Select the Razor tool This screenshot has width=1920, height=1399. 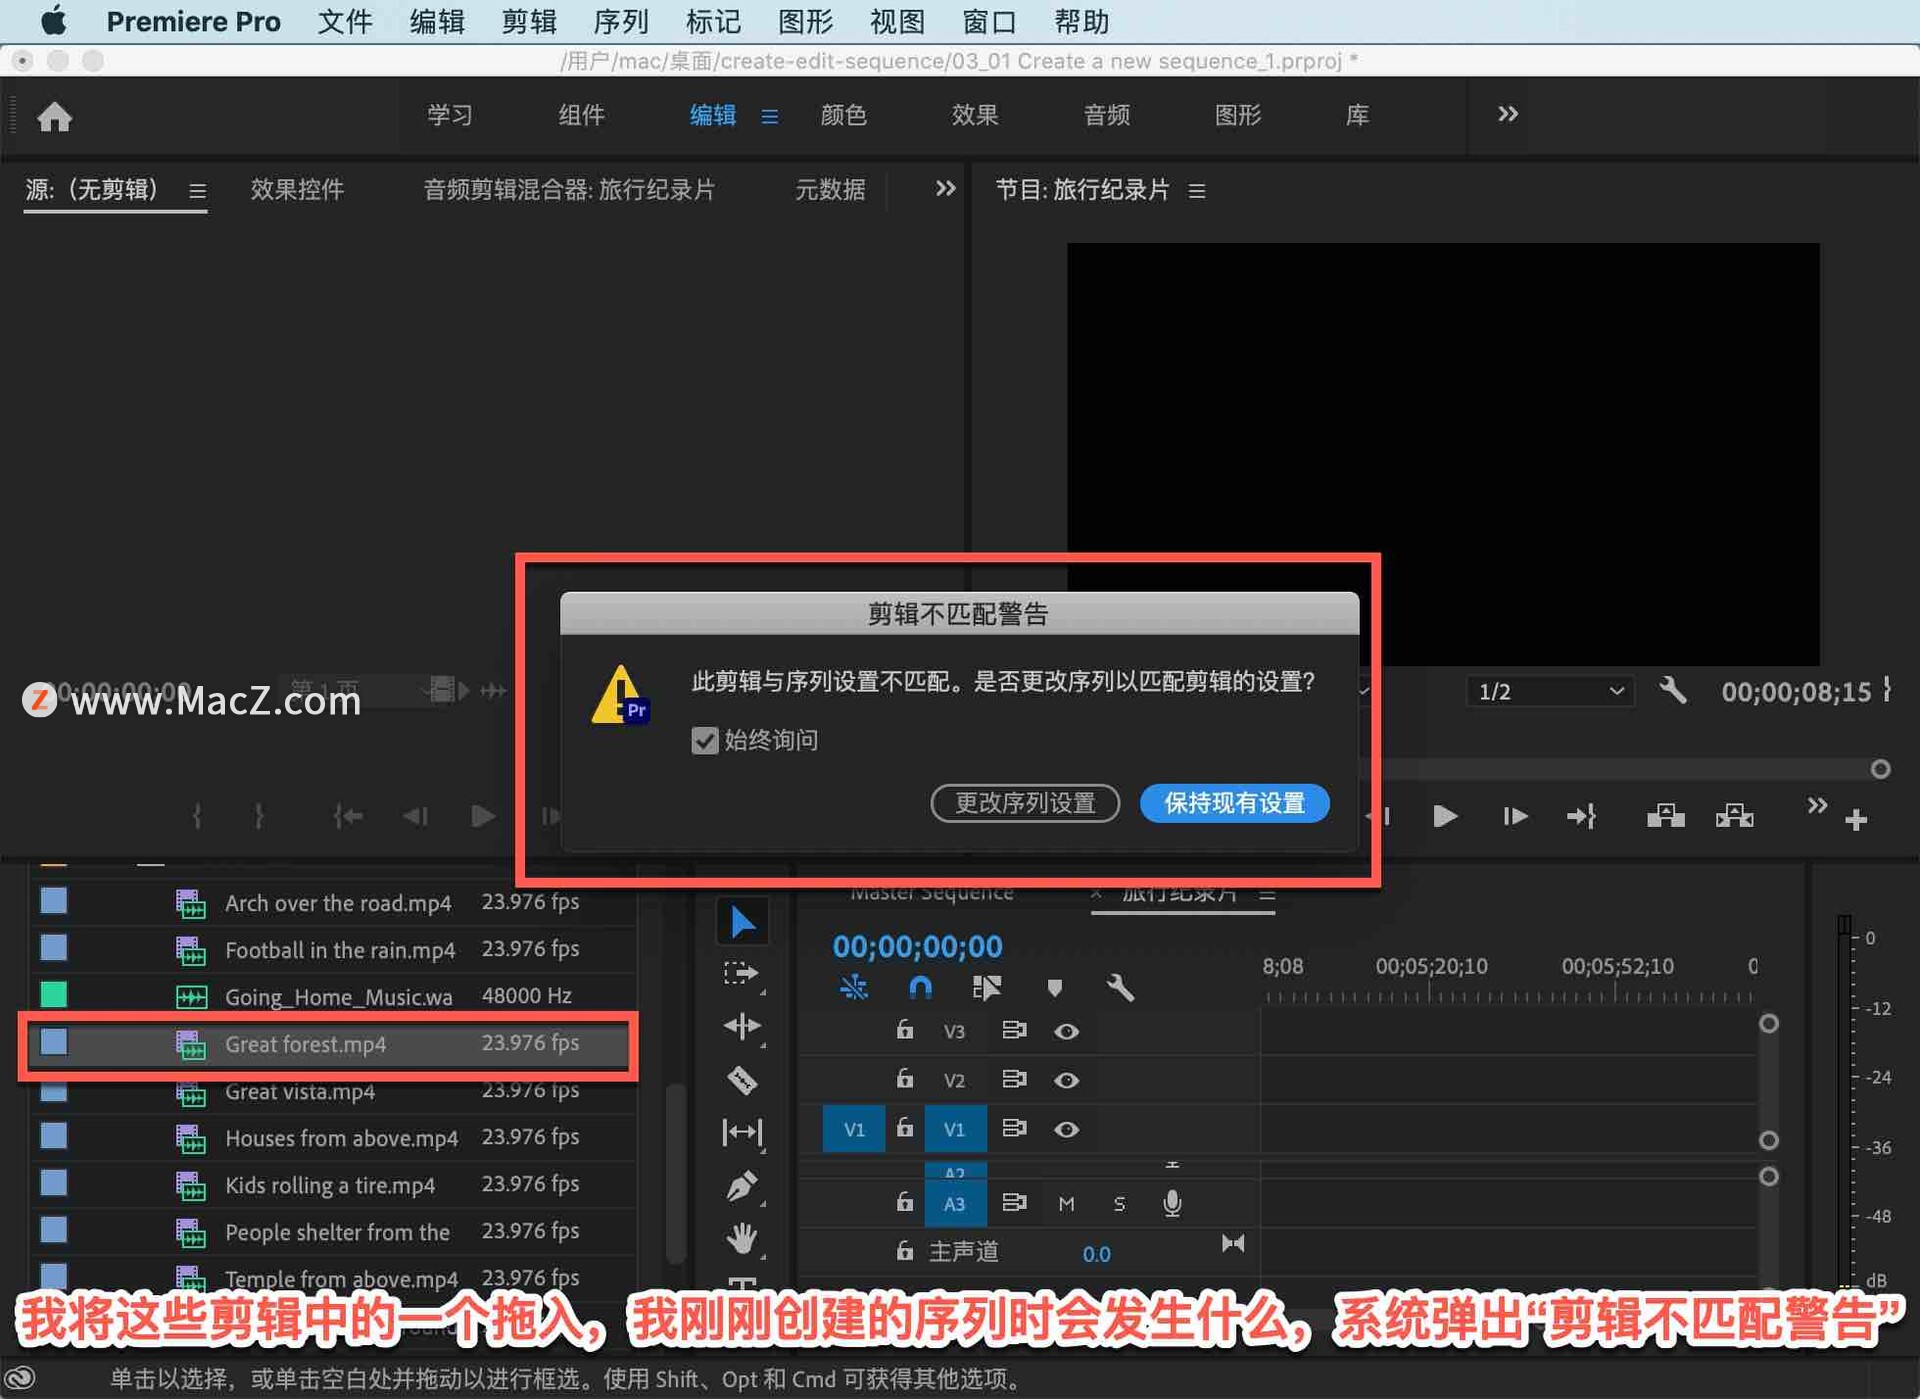click(x=742, y=1080)
